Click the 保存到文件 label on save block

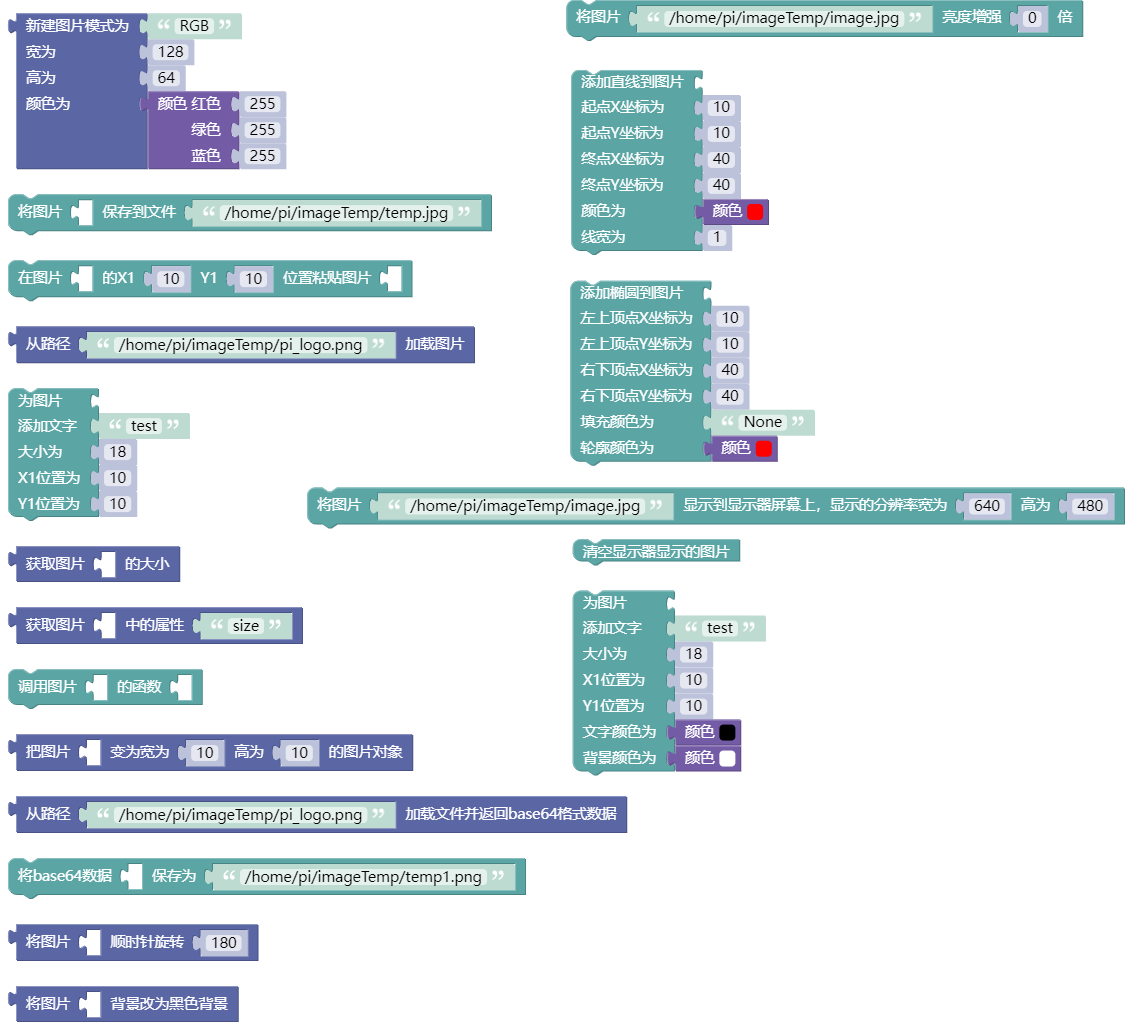click(x=138, y=212)
